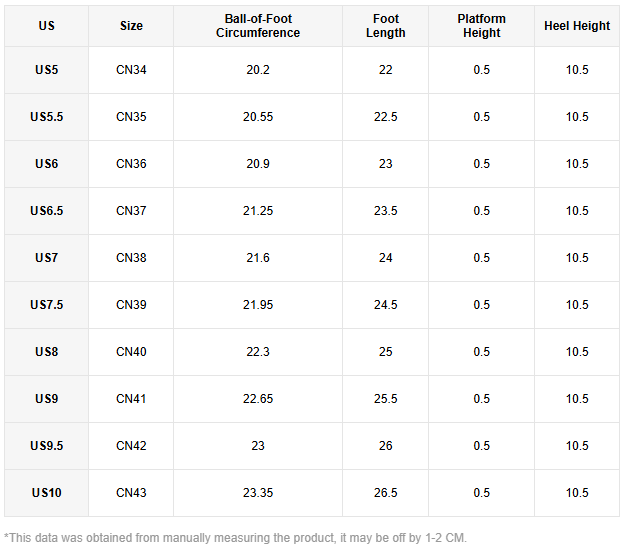This screenshot has width=624, height=552.
Task: Click the CN36 size cell
Action: pyautogui.click(x=131, y=164)
